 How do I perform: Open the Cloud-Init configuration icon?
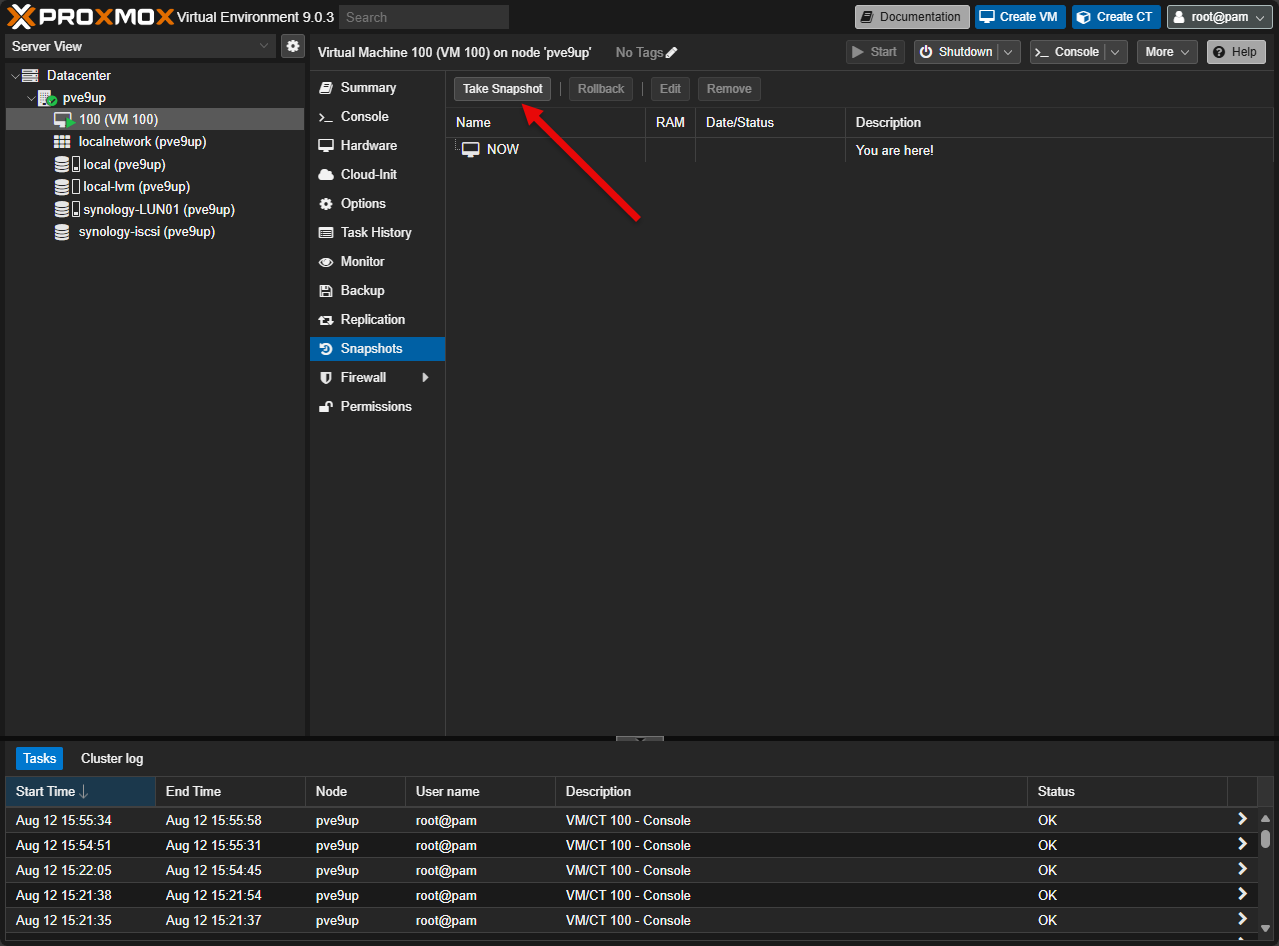pyautogui.click(x=326, y=174)
